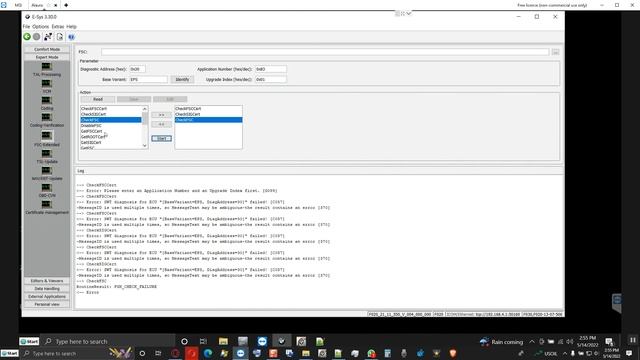Screen dimensions: 640x360
Task: Select CheckFSCCert in the right selected list
Action: (209, 109)
